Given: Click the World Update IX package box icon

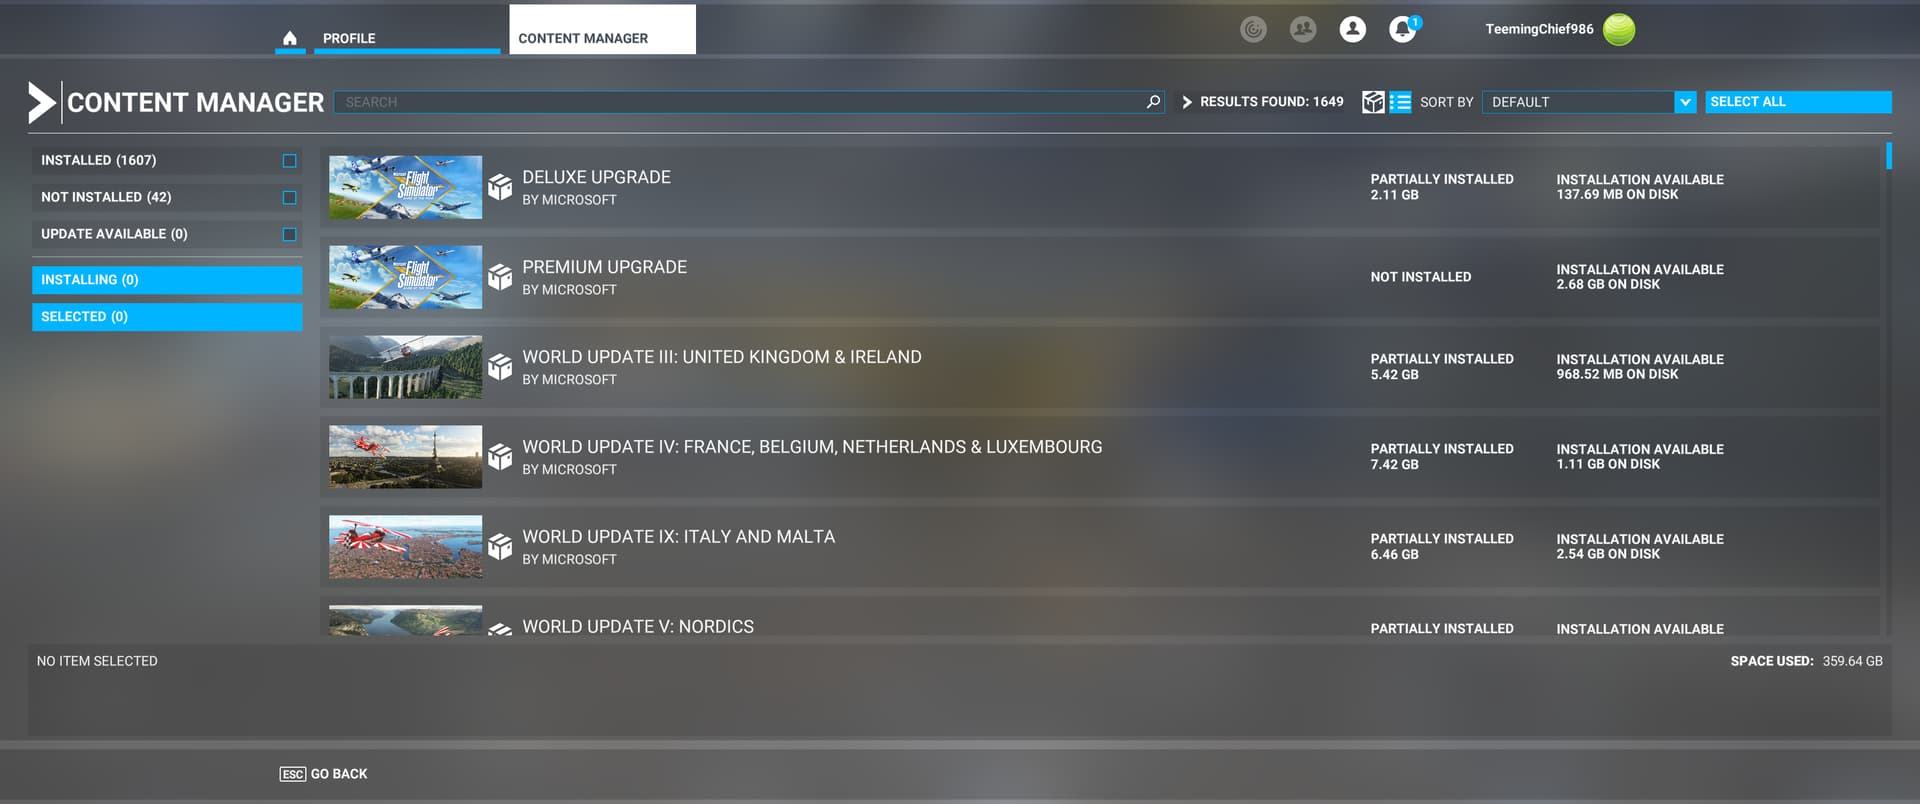Looking at the screenshot, I should tap(500, 547).
